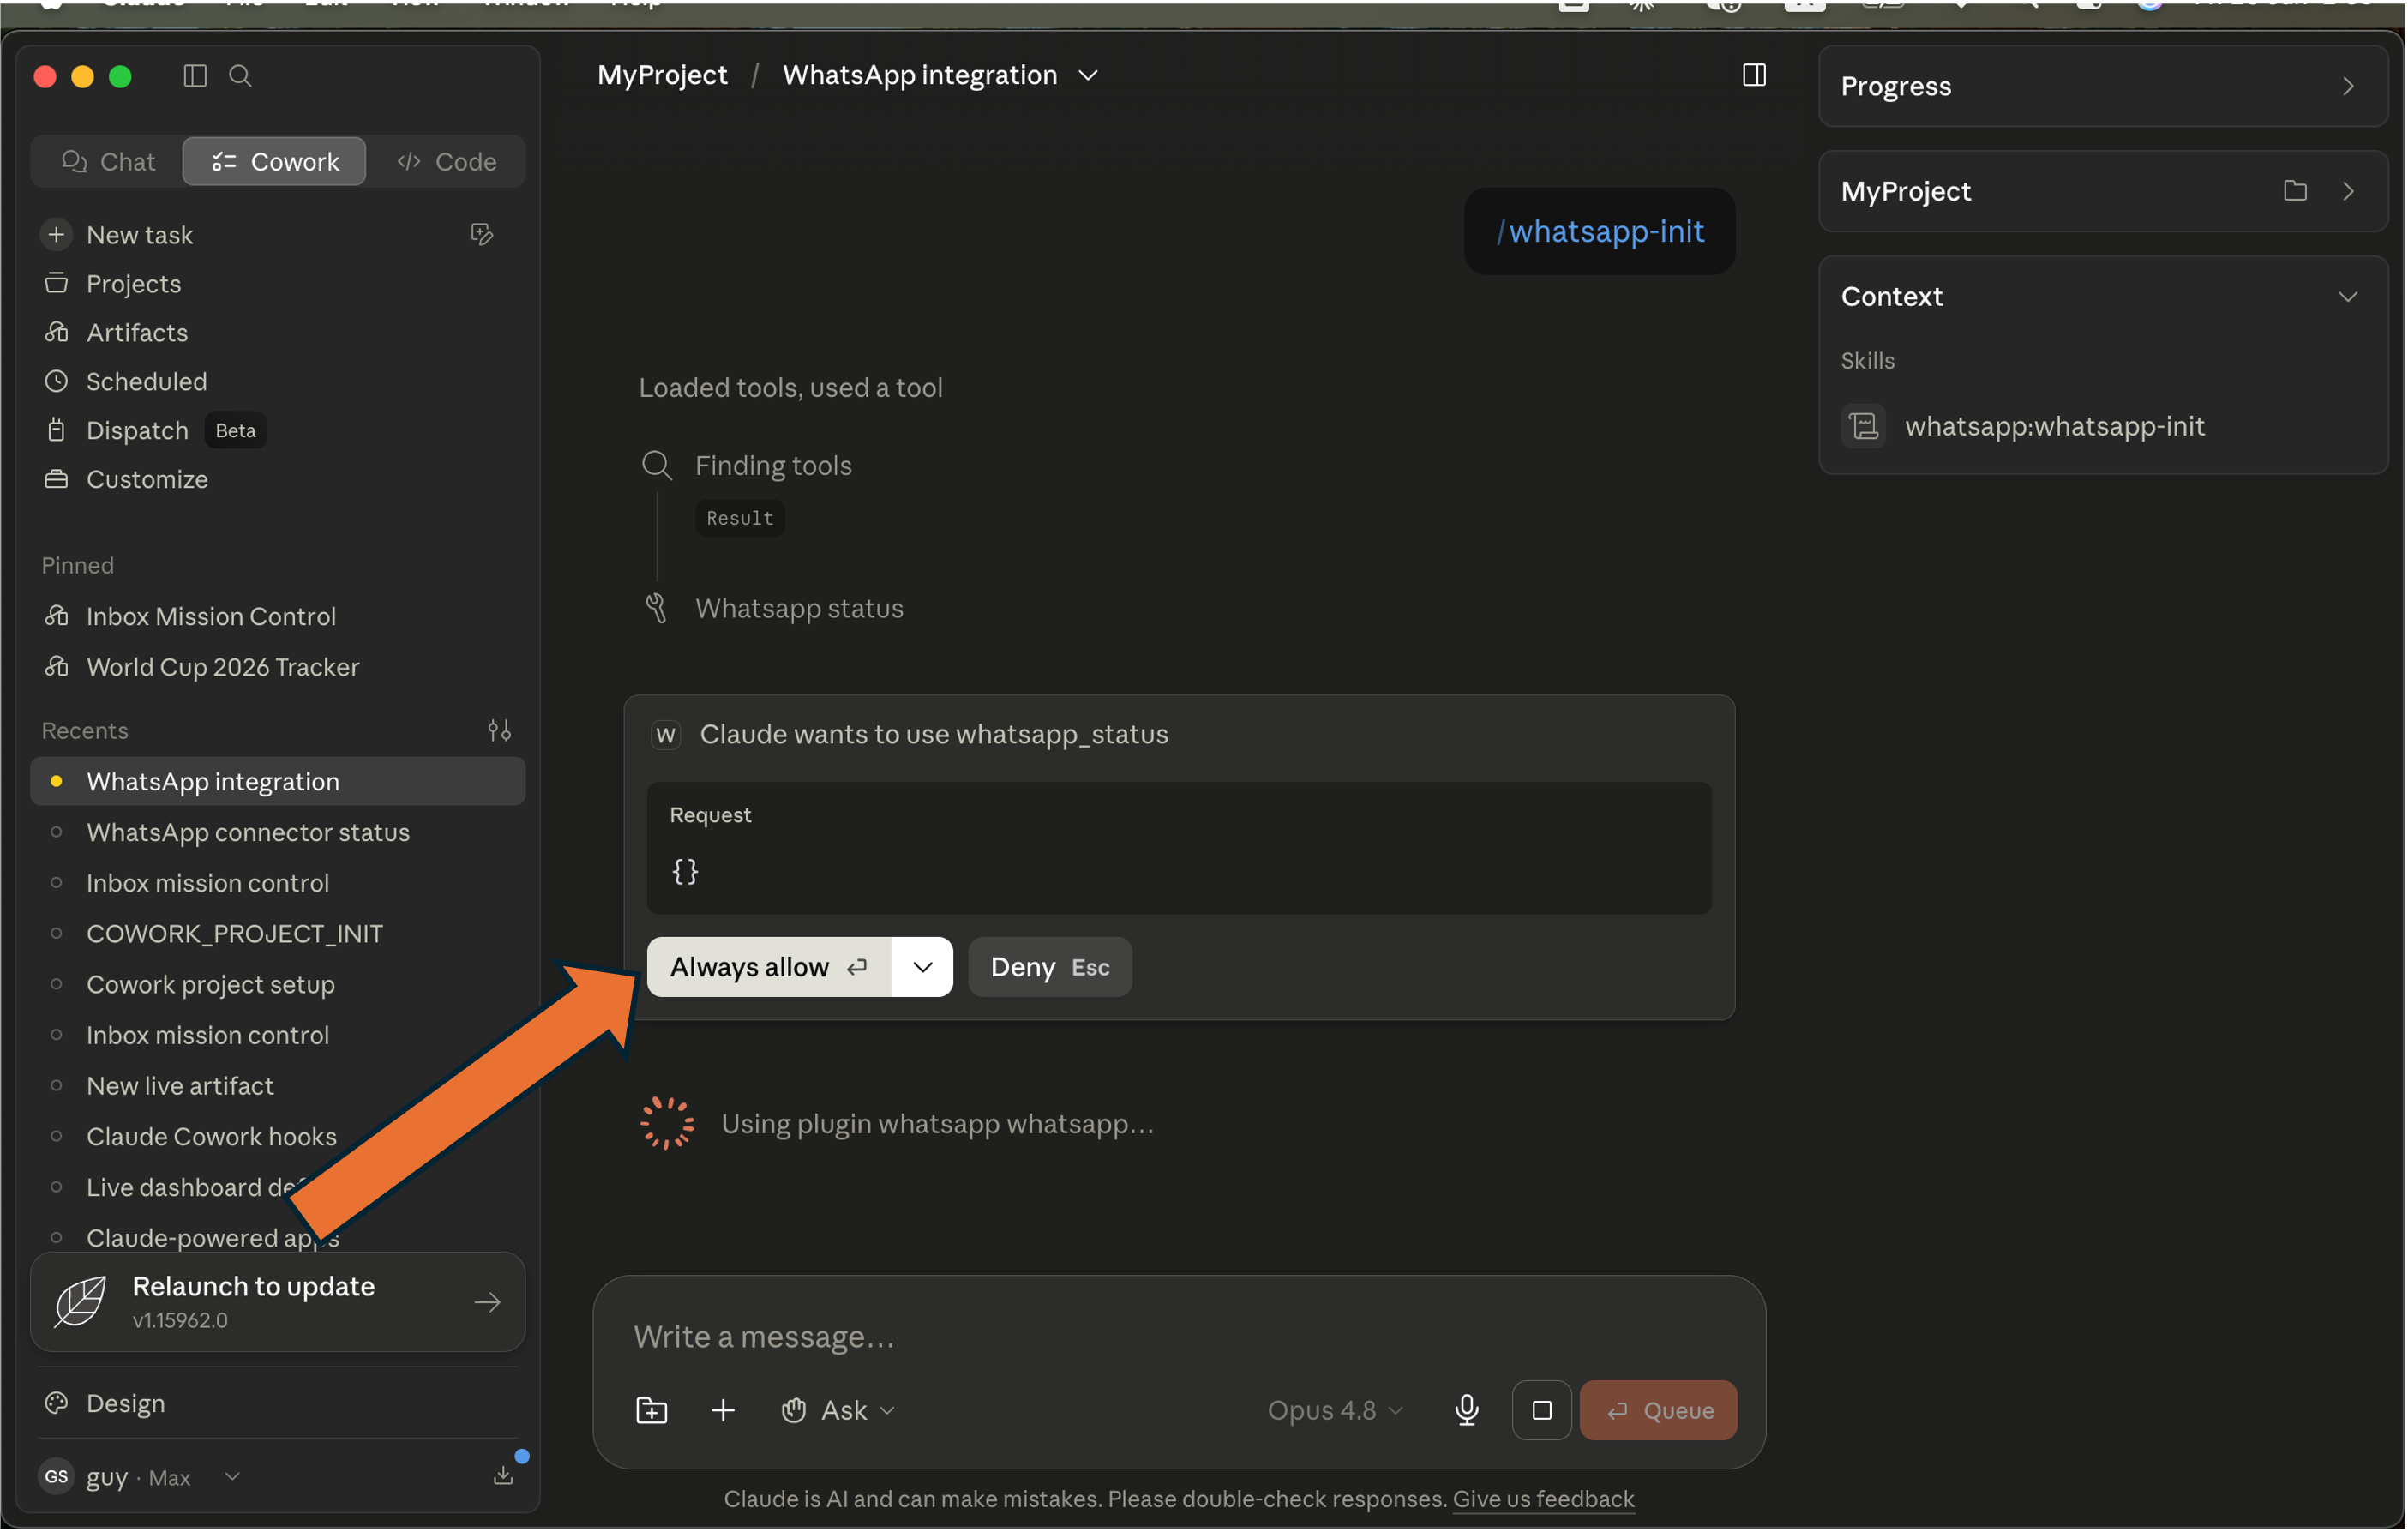Open Dispatch Beta section
Screen dimensions: 2408x1532
coord(155,431)
